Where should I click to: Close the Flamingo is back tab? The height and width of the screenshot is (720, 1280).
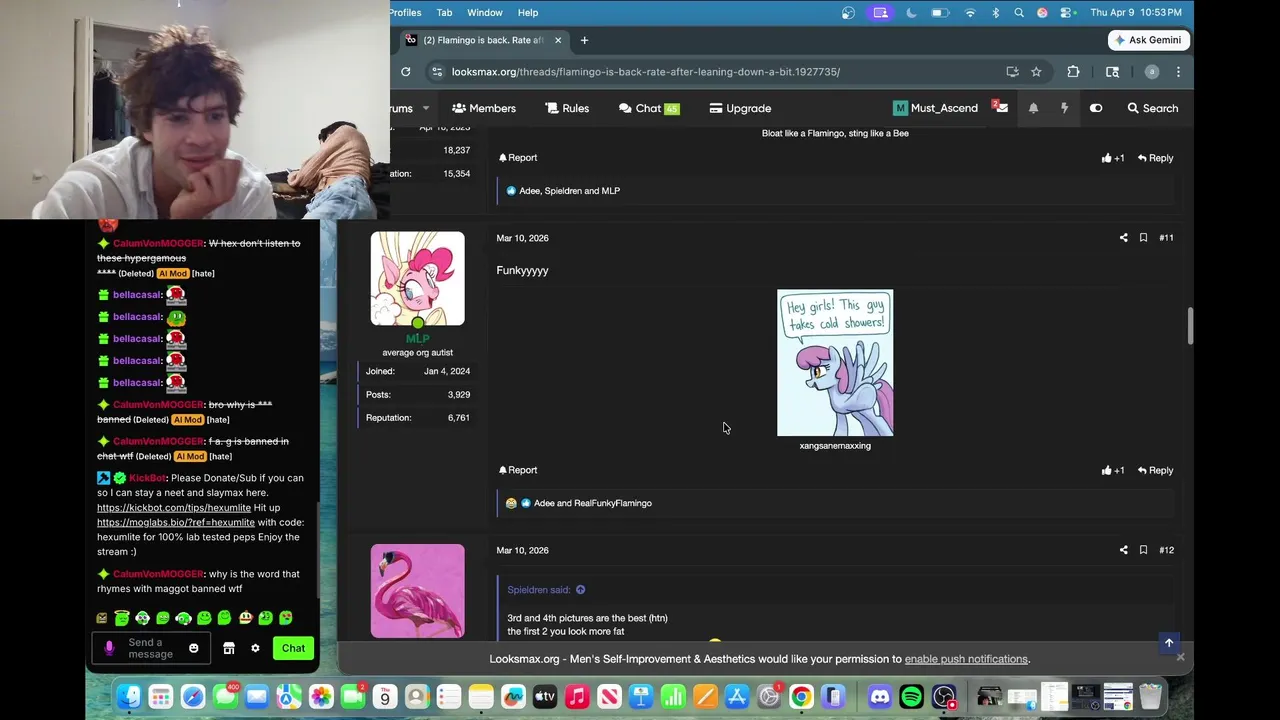tap(558, 40)
